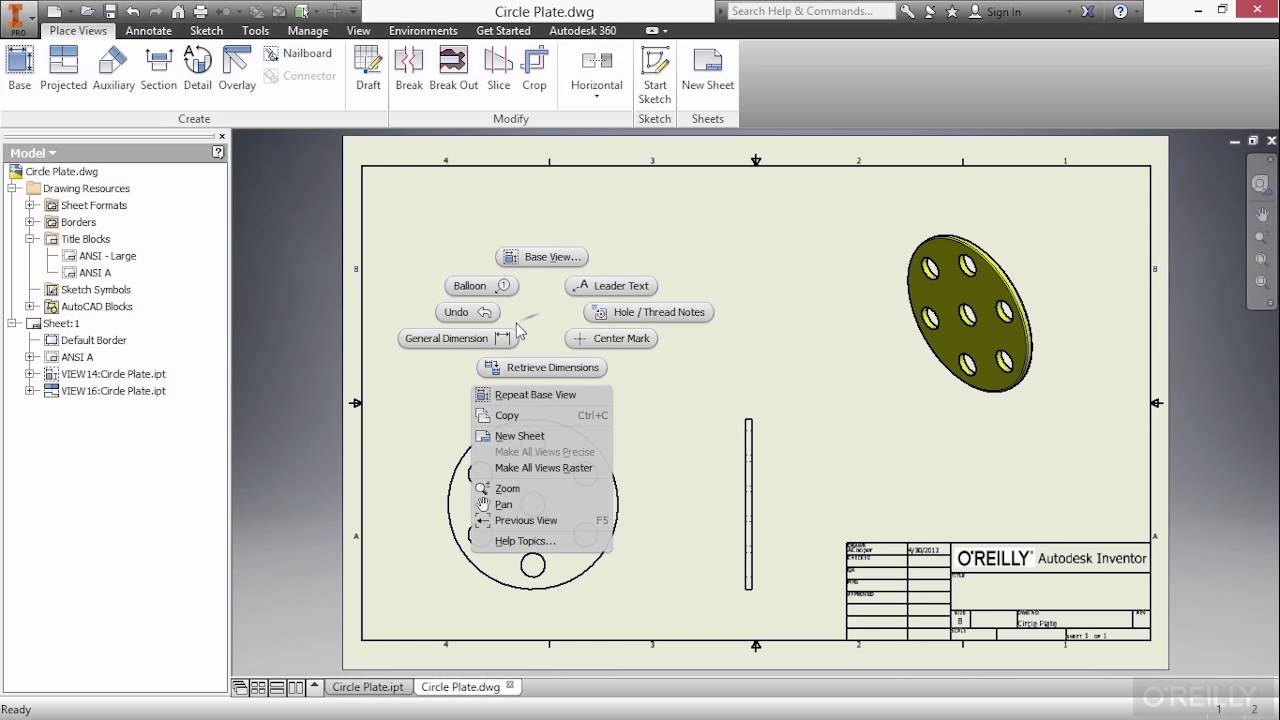Close the Model browser panel
The width and height of the screenshot is (1280, 720).
[222, 136]
